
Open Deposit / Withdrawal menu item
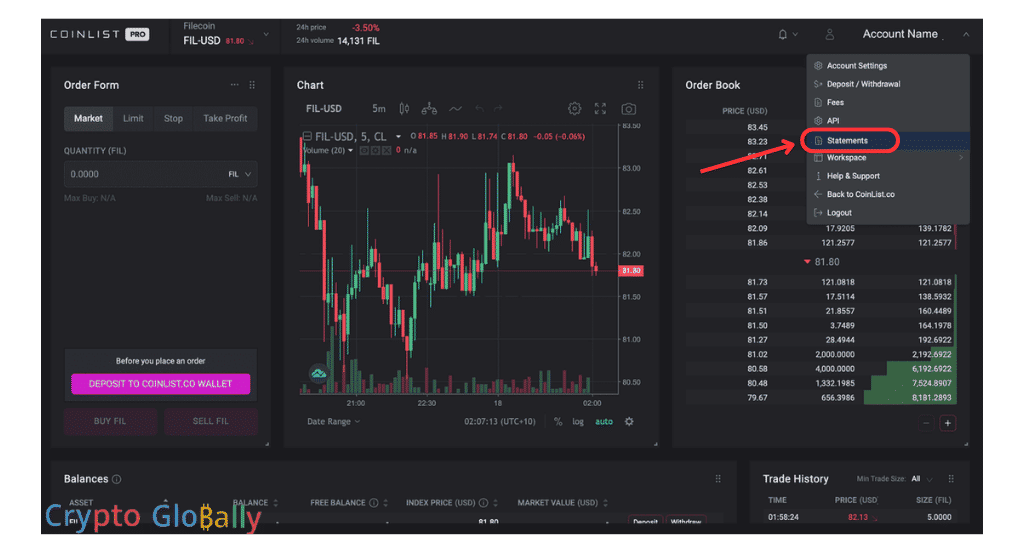888,84
